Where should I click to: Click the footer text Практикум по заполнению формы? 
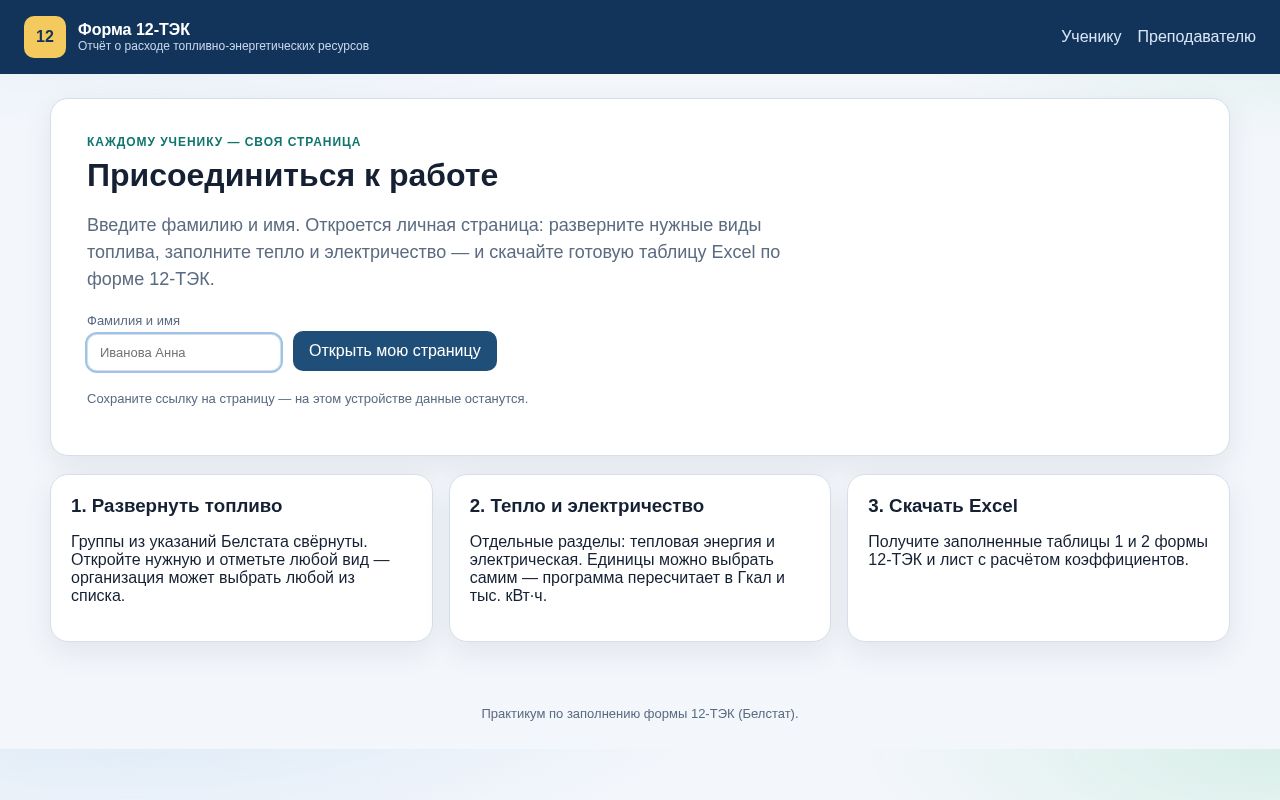coord(640,714)
